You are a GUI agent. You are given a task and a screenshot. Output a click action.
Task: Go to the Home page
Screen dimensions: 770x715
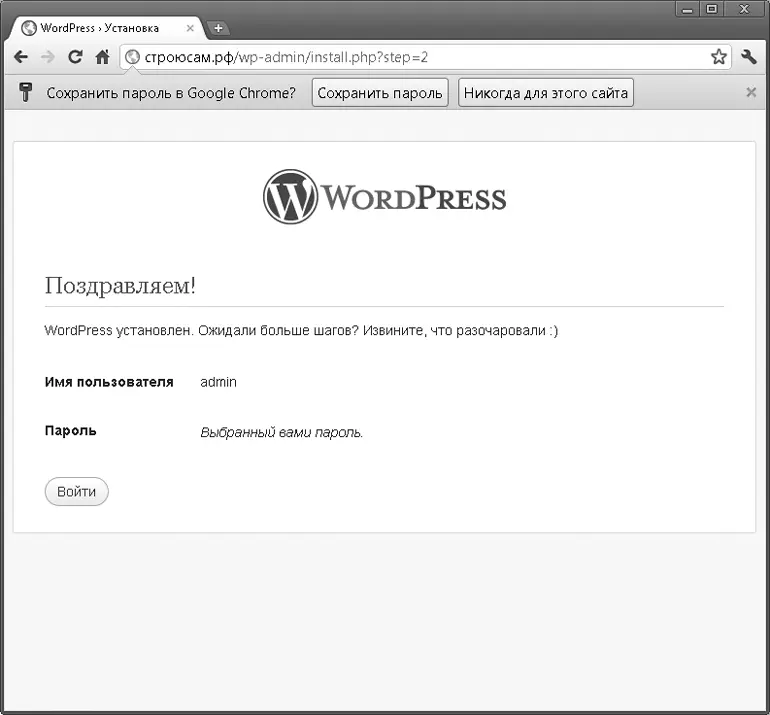101,58
